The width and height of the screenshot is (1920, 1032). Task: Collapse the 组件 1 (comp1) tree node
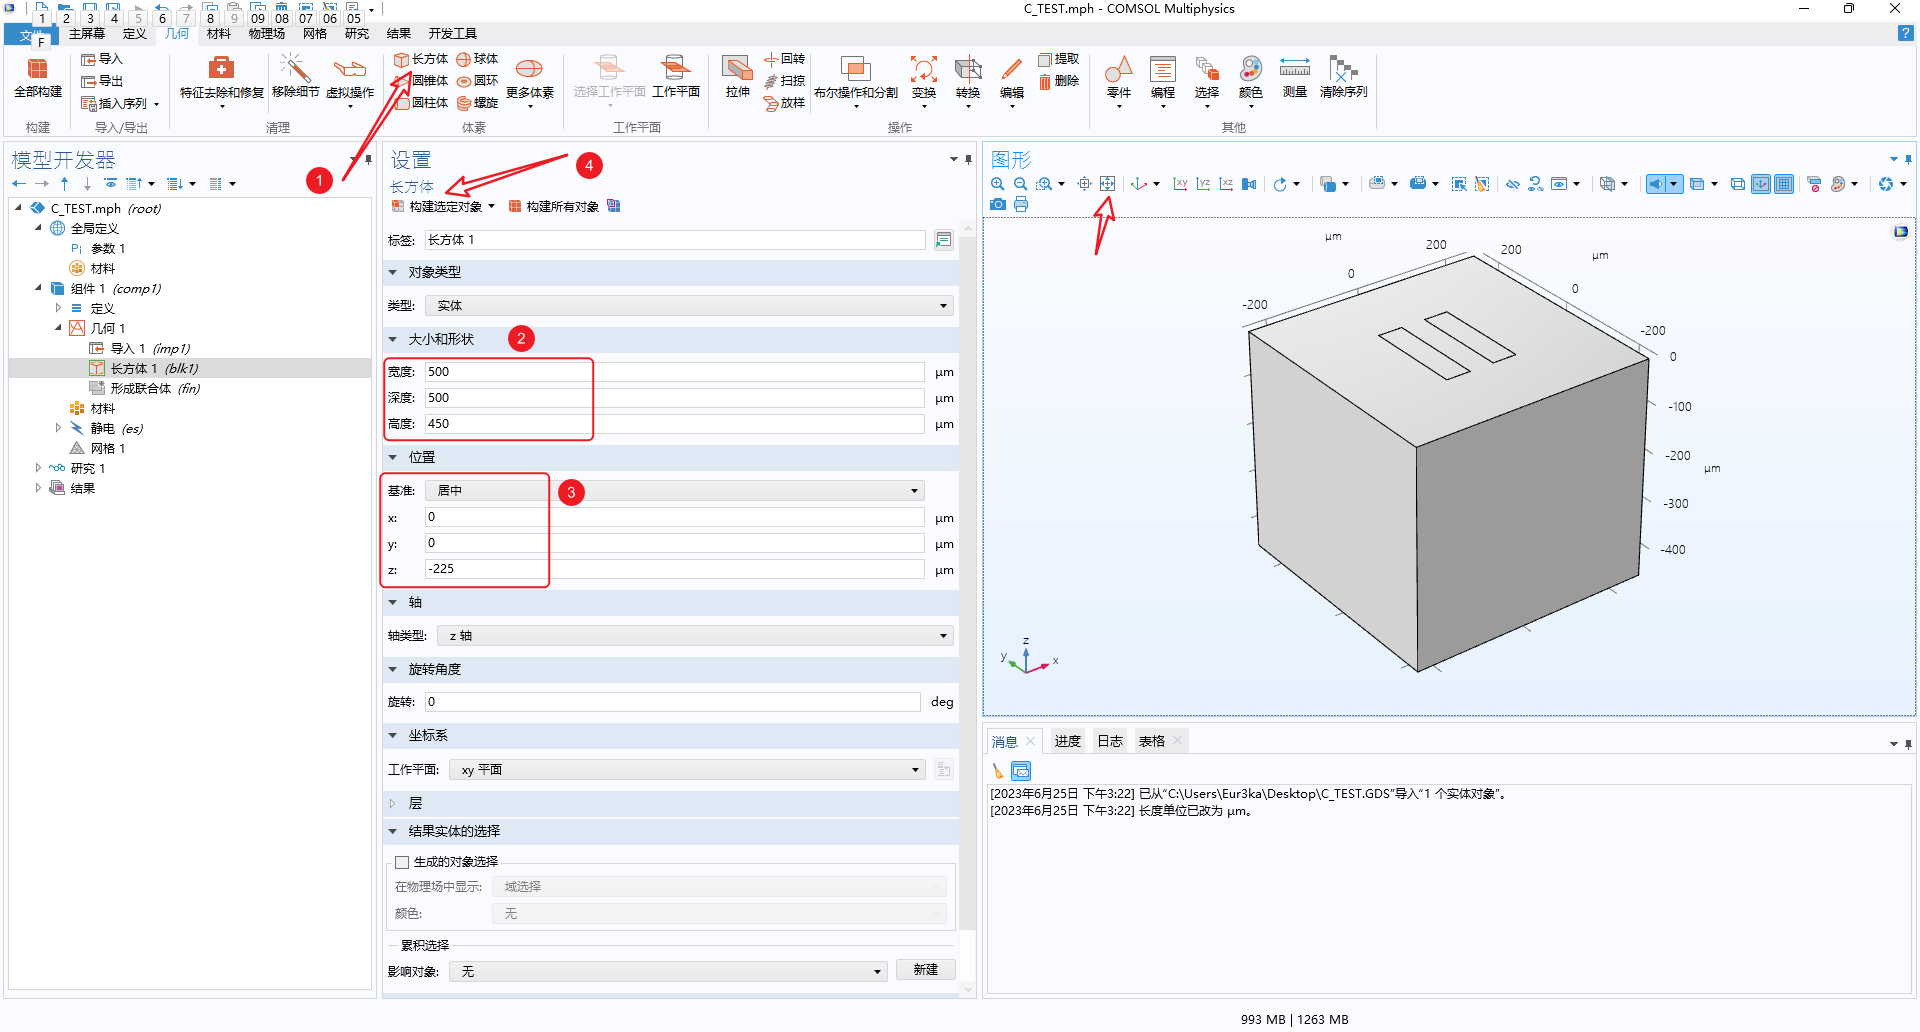39,288
